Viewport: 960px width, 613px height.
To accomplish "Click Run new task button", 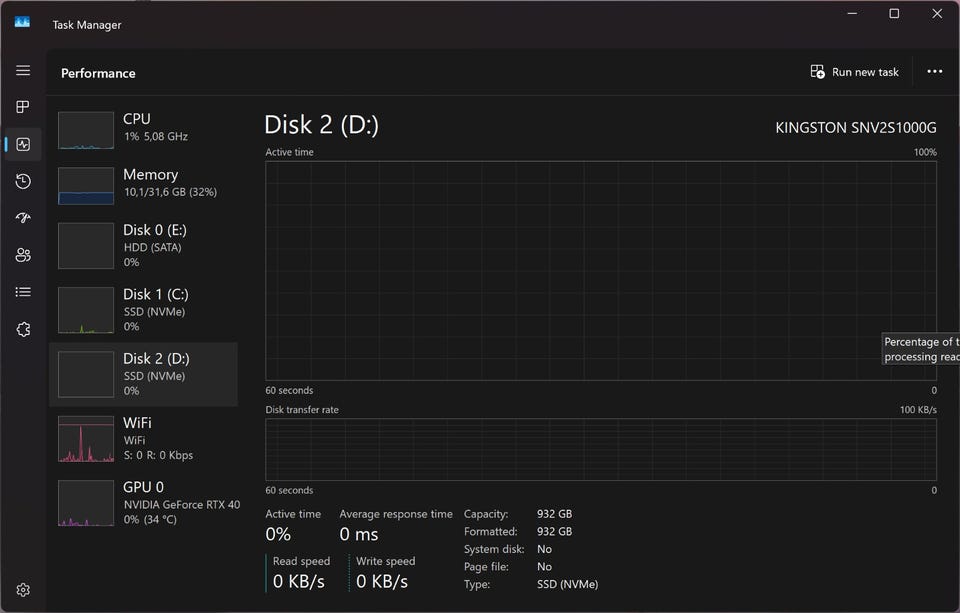I will 854,72.
